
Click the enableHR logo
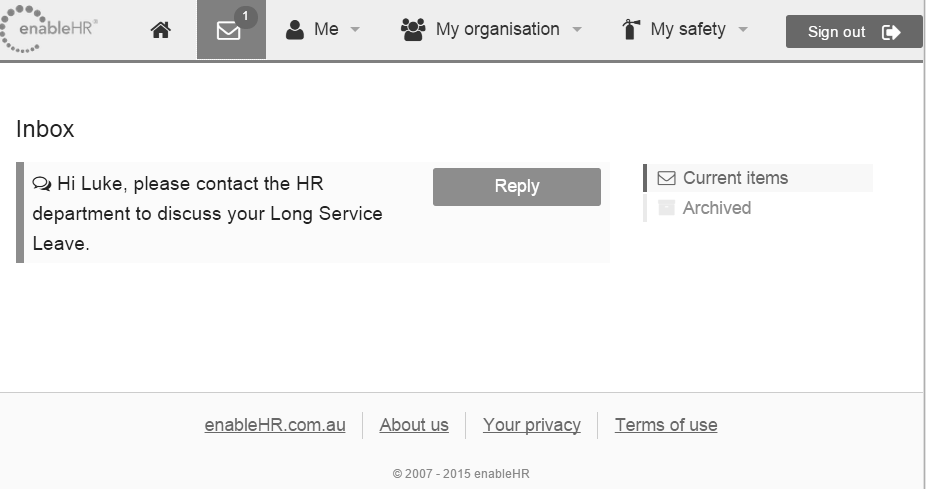49,28
